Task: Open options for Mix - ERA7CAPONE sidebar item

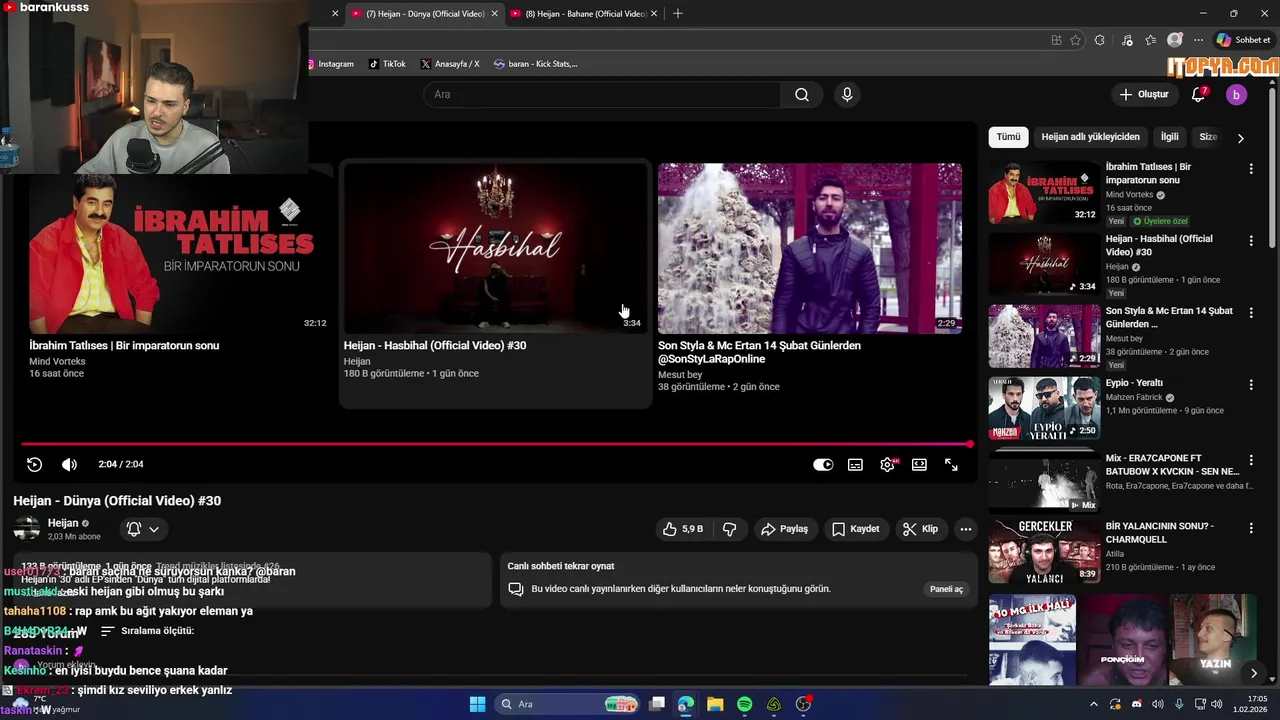Action: (x=1251, y=460)
